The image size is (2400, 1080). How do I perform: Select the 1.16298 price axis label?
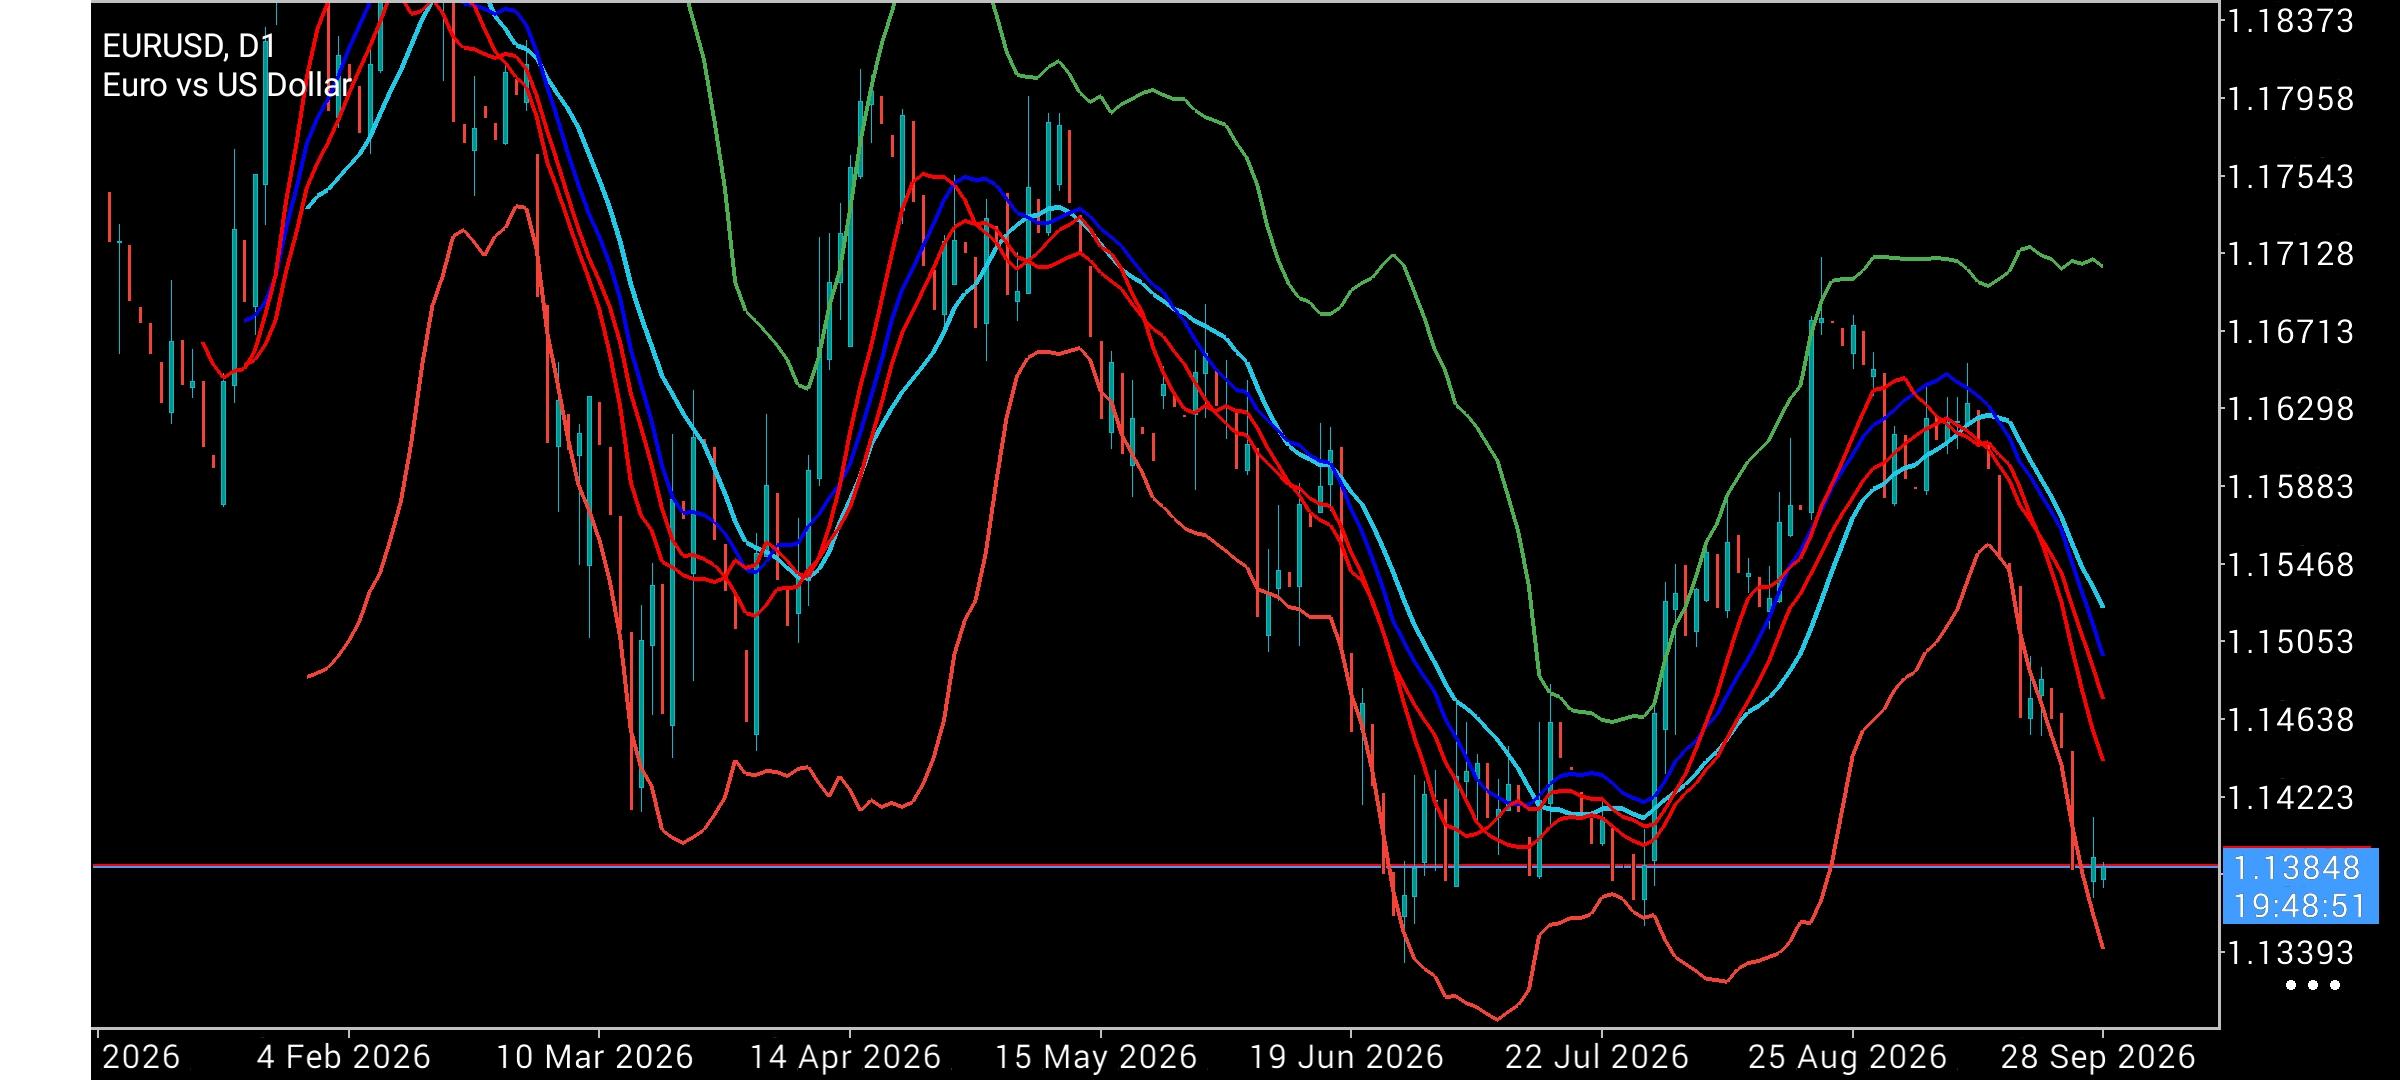[x=2289, y=409]
